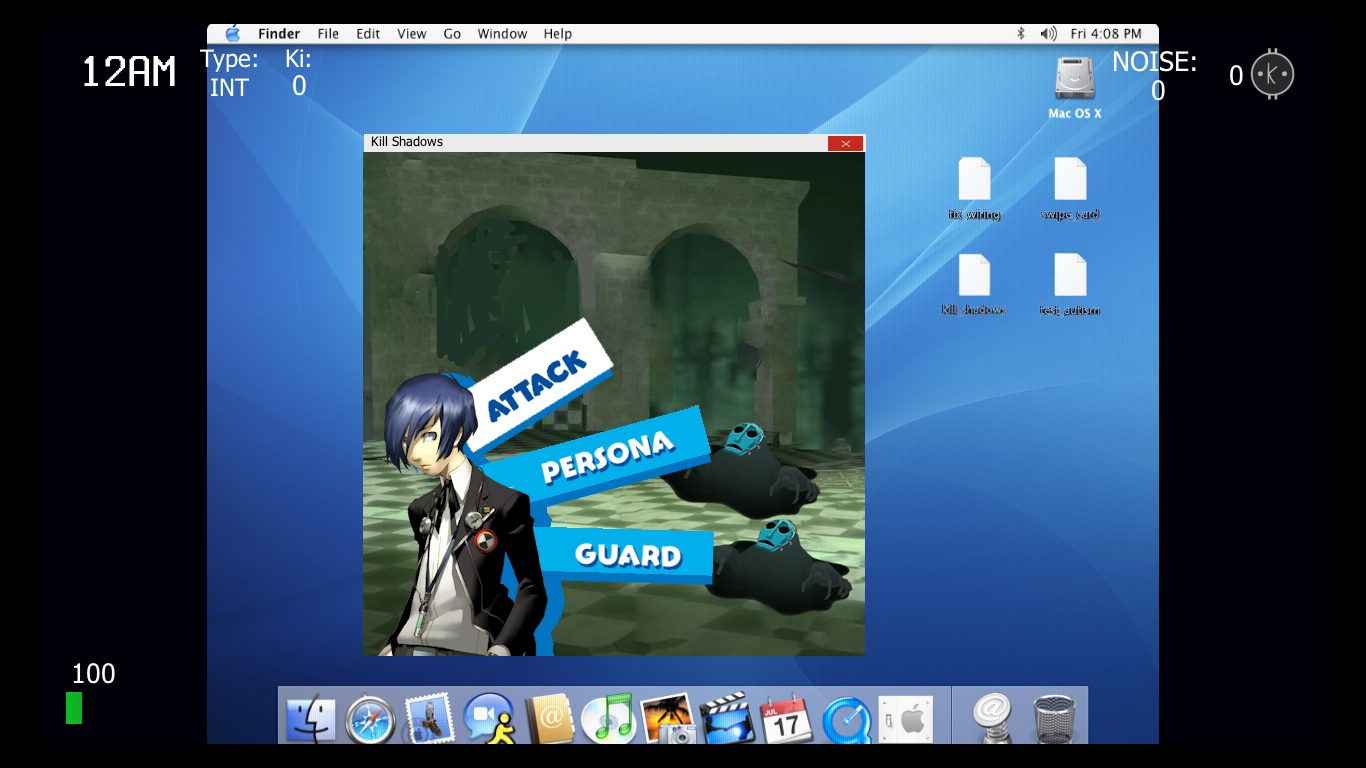
Task: Open the kill_shadows desktop file
Action: pyautogui.click(x=974, y=285)
